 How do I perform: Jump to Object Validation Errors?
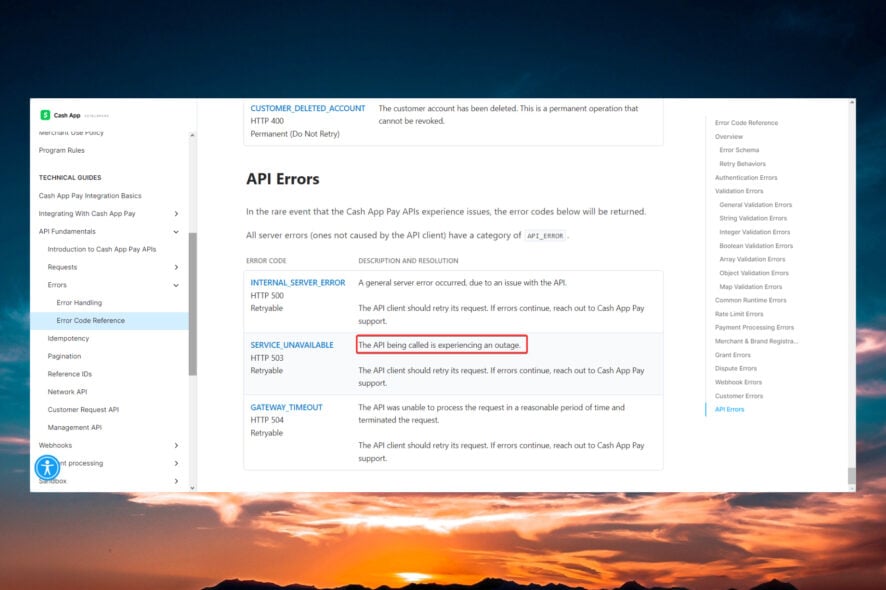point(754,273)
